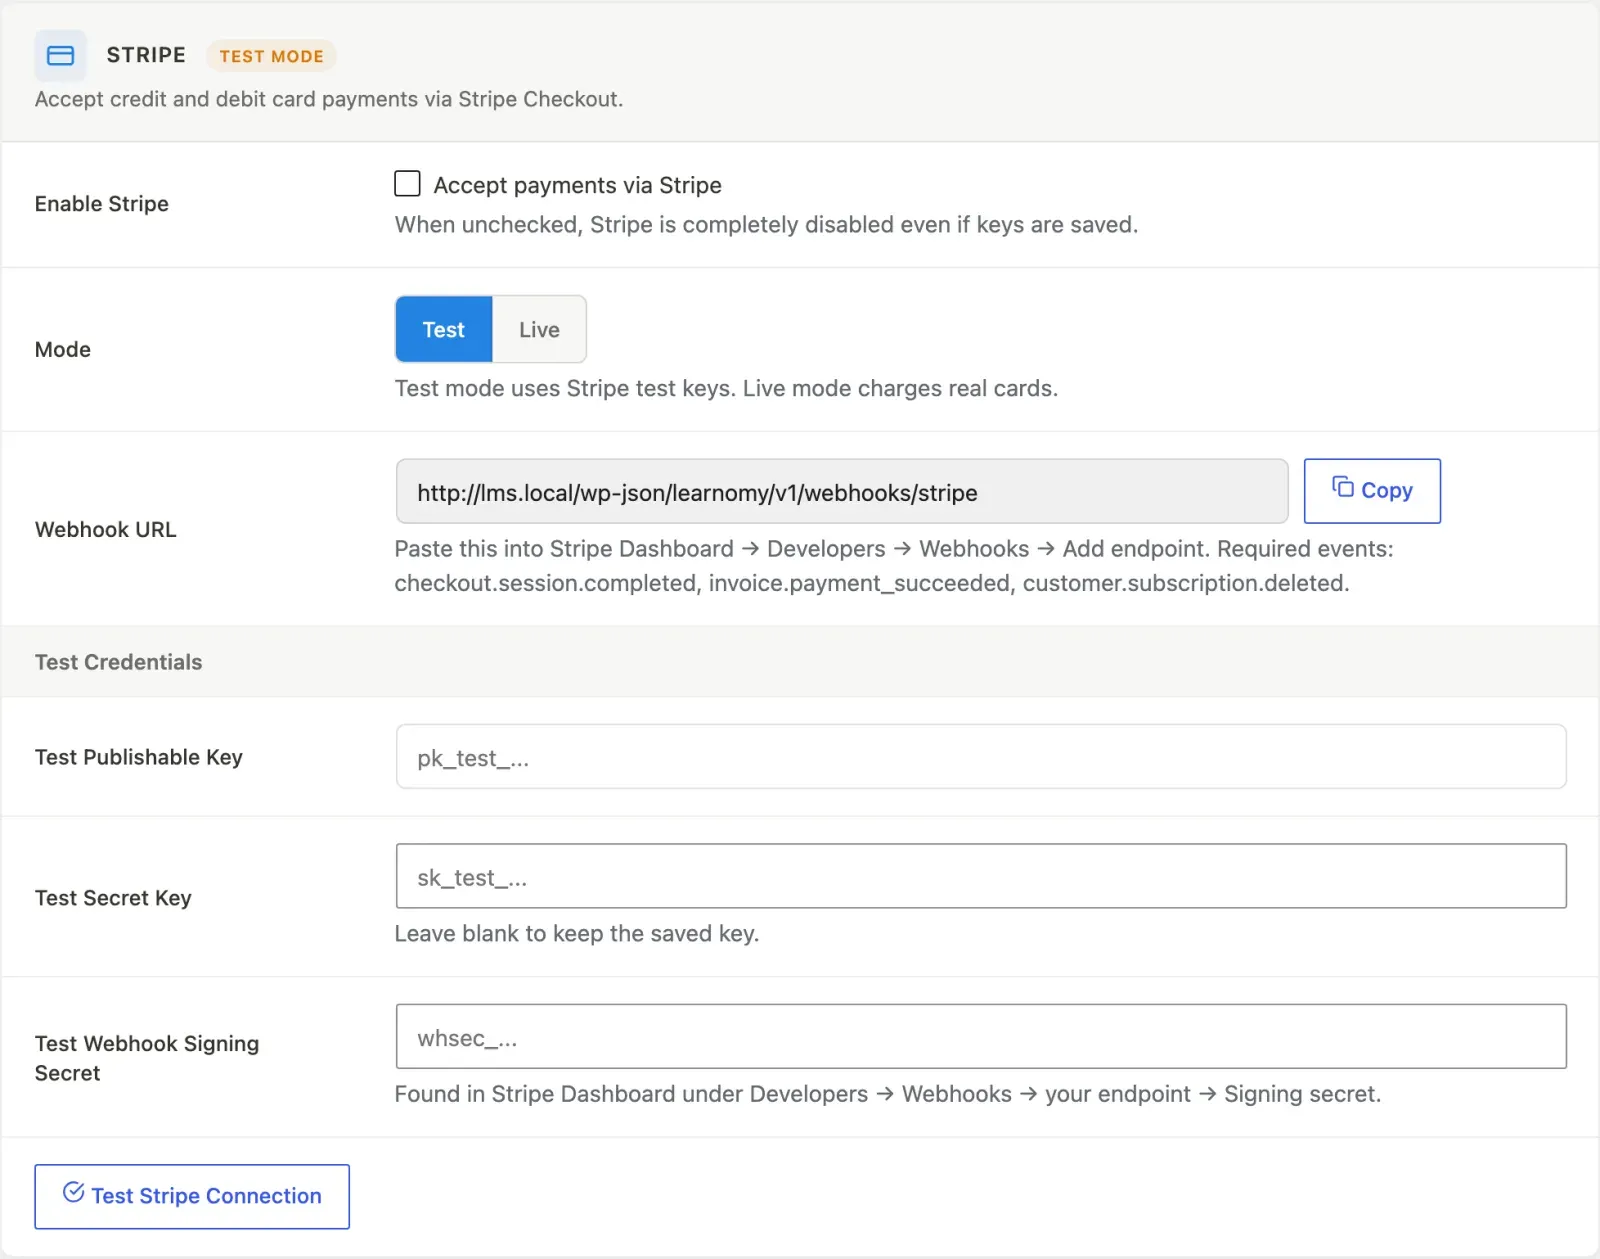Click Test Stripe Connection button
Image resolution: width=1600 pixels, height=1259 pixels.
[192, 1196]
